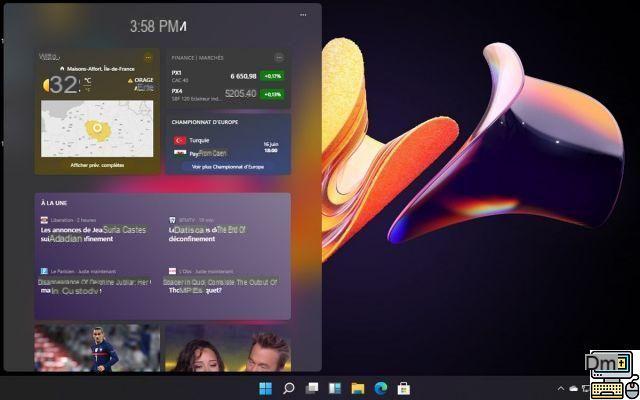Click the CHAMPIONNAT D'EUROPE widget title

(x=204, y=122)
